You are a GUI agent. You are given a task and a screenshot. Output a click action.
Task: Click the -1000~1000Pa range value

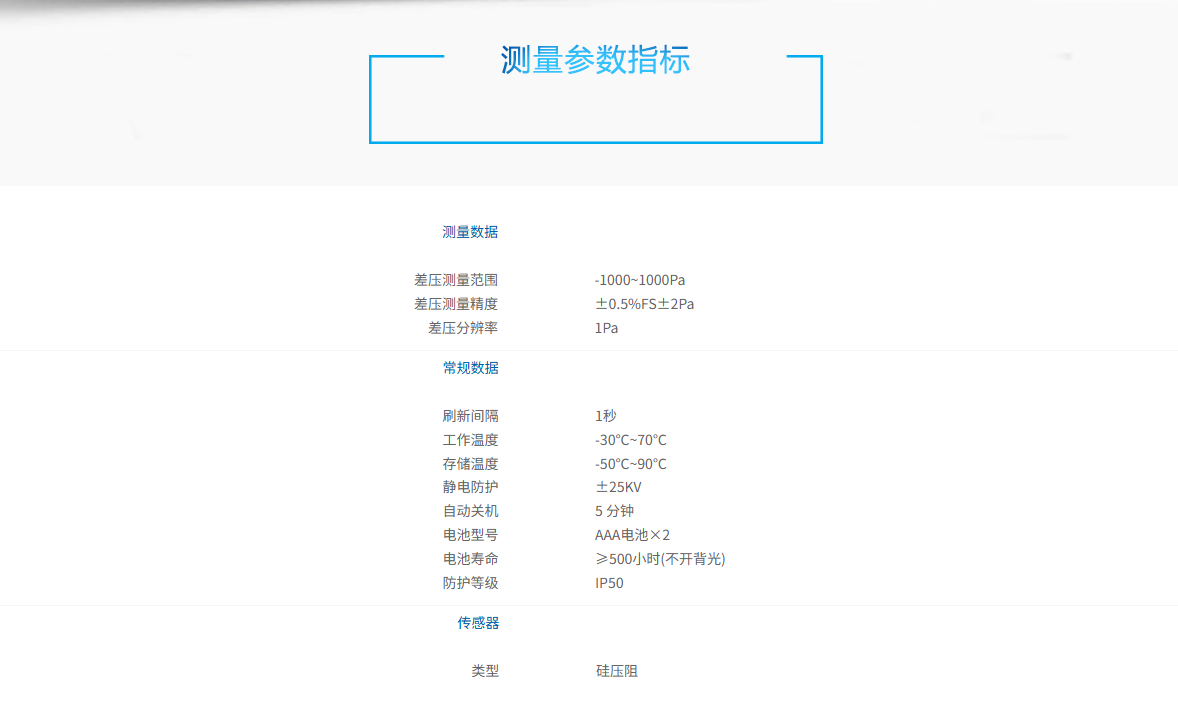640,280
